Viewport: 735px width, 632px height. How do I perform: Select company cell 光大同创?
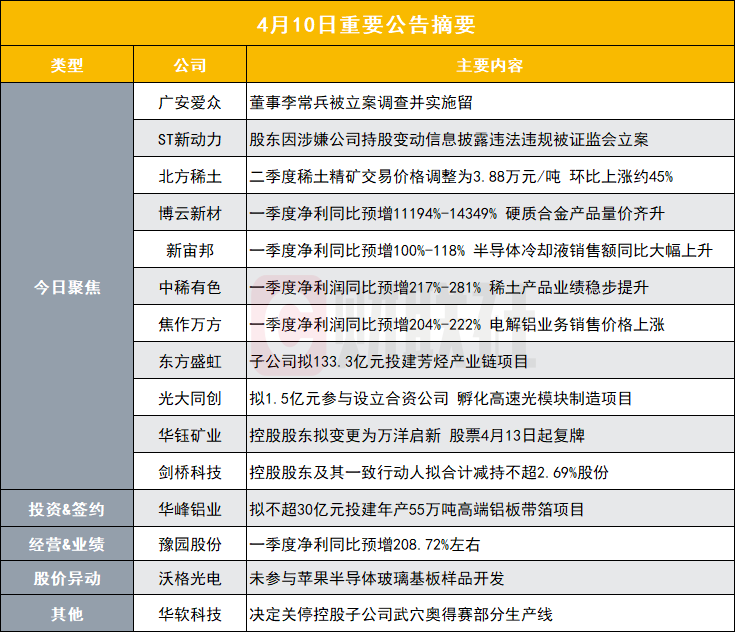pos(190,398)
